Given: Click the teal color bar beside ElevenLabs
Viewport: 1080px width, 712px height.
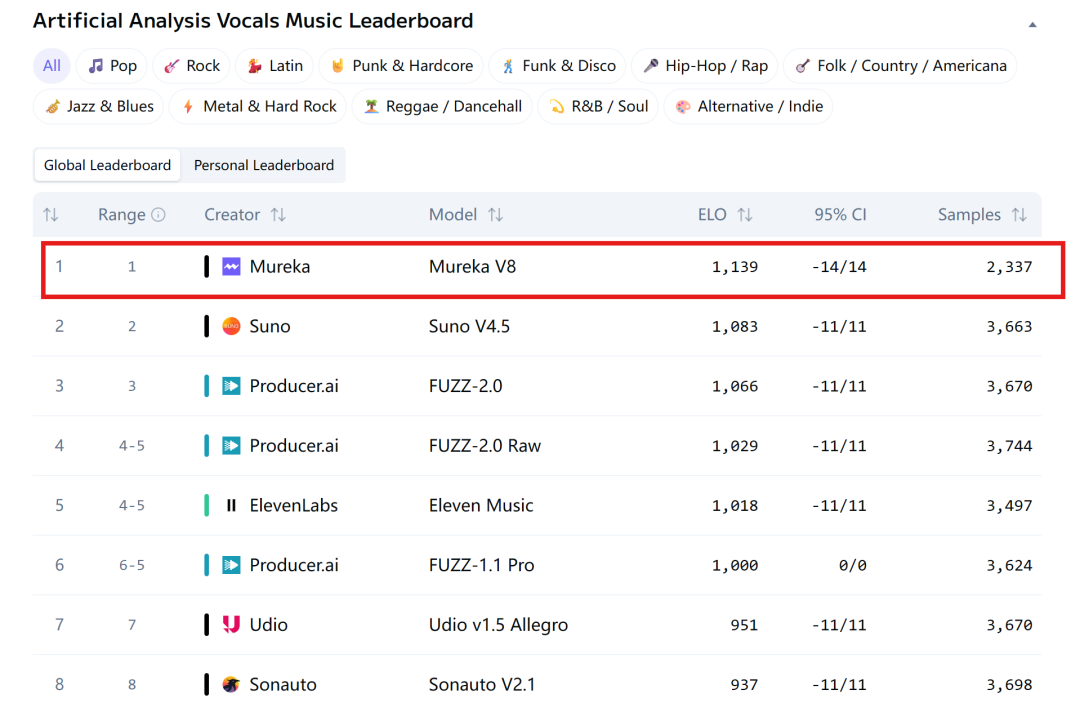Looking at the screenshot, I should point(206,506).
